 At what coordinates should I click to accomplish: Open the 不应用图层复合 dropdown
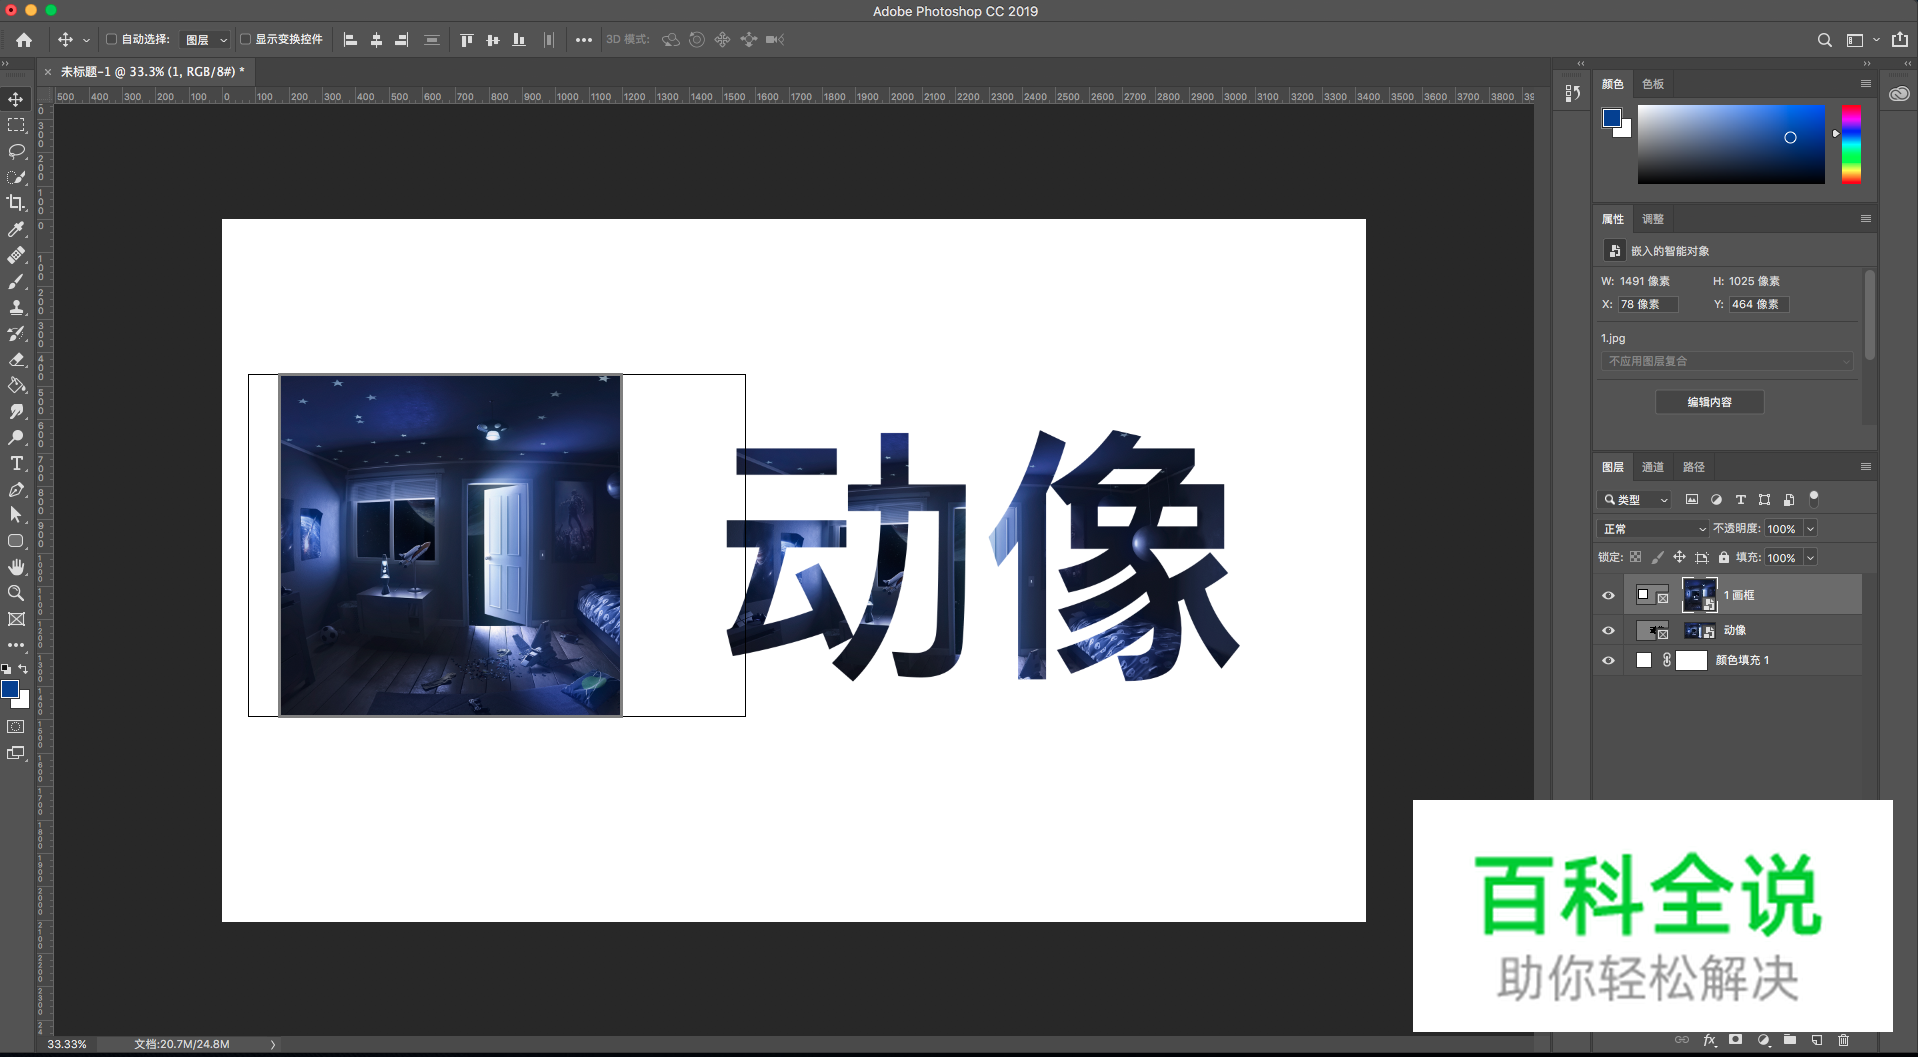[1728, 361]
